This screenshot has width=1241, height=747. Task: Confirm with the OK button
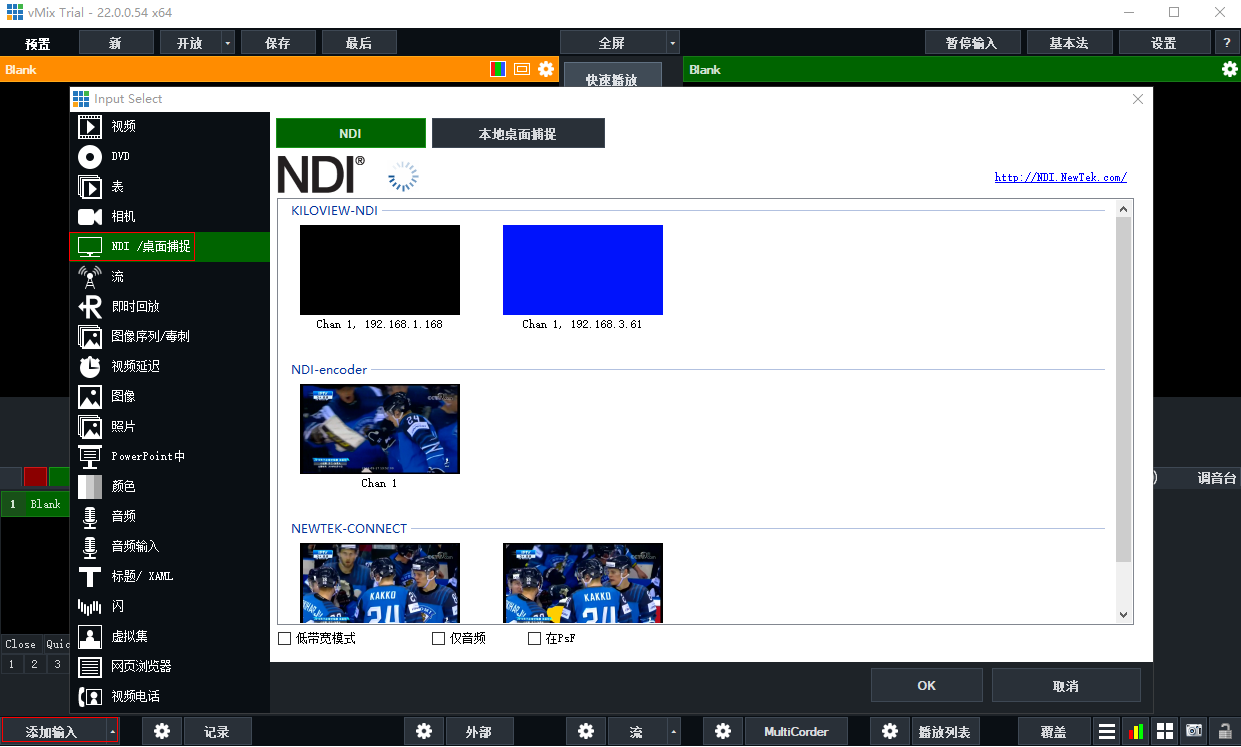tap(926, 685)
